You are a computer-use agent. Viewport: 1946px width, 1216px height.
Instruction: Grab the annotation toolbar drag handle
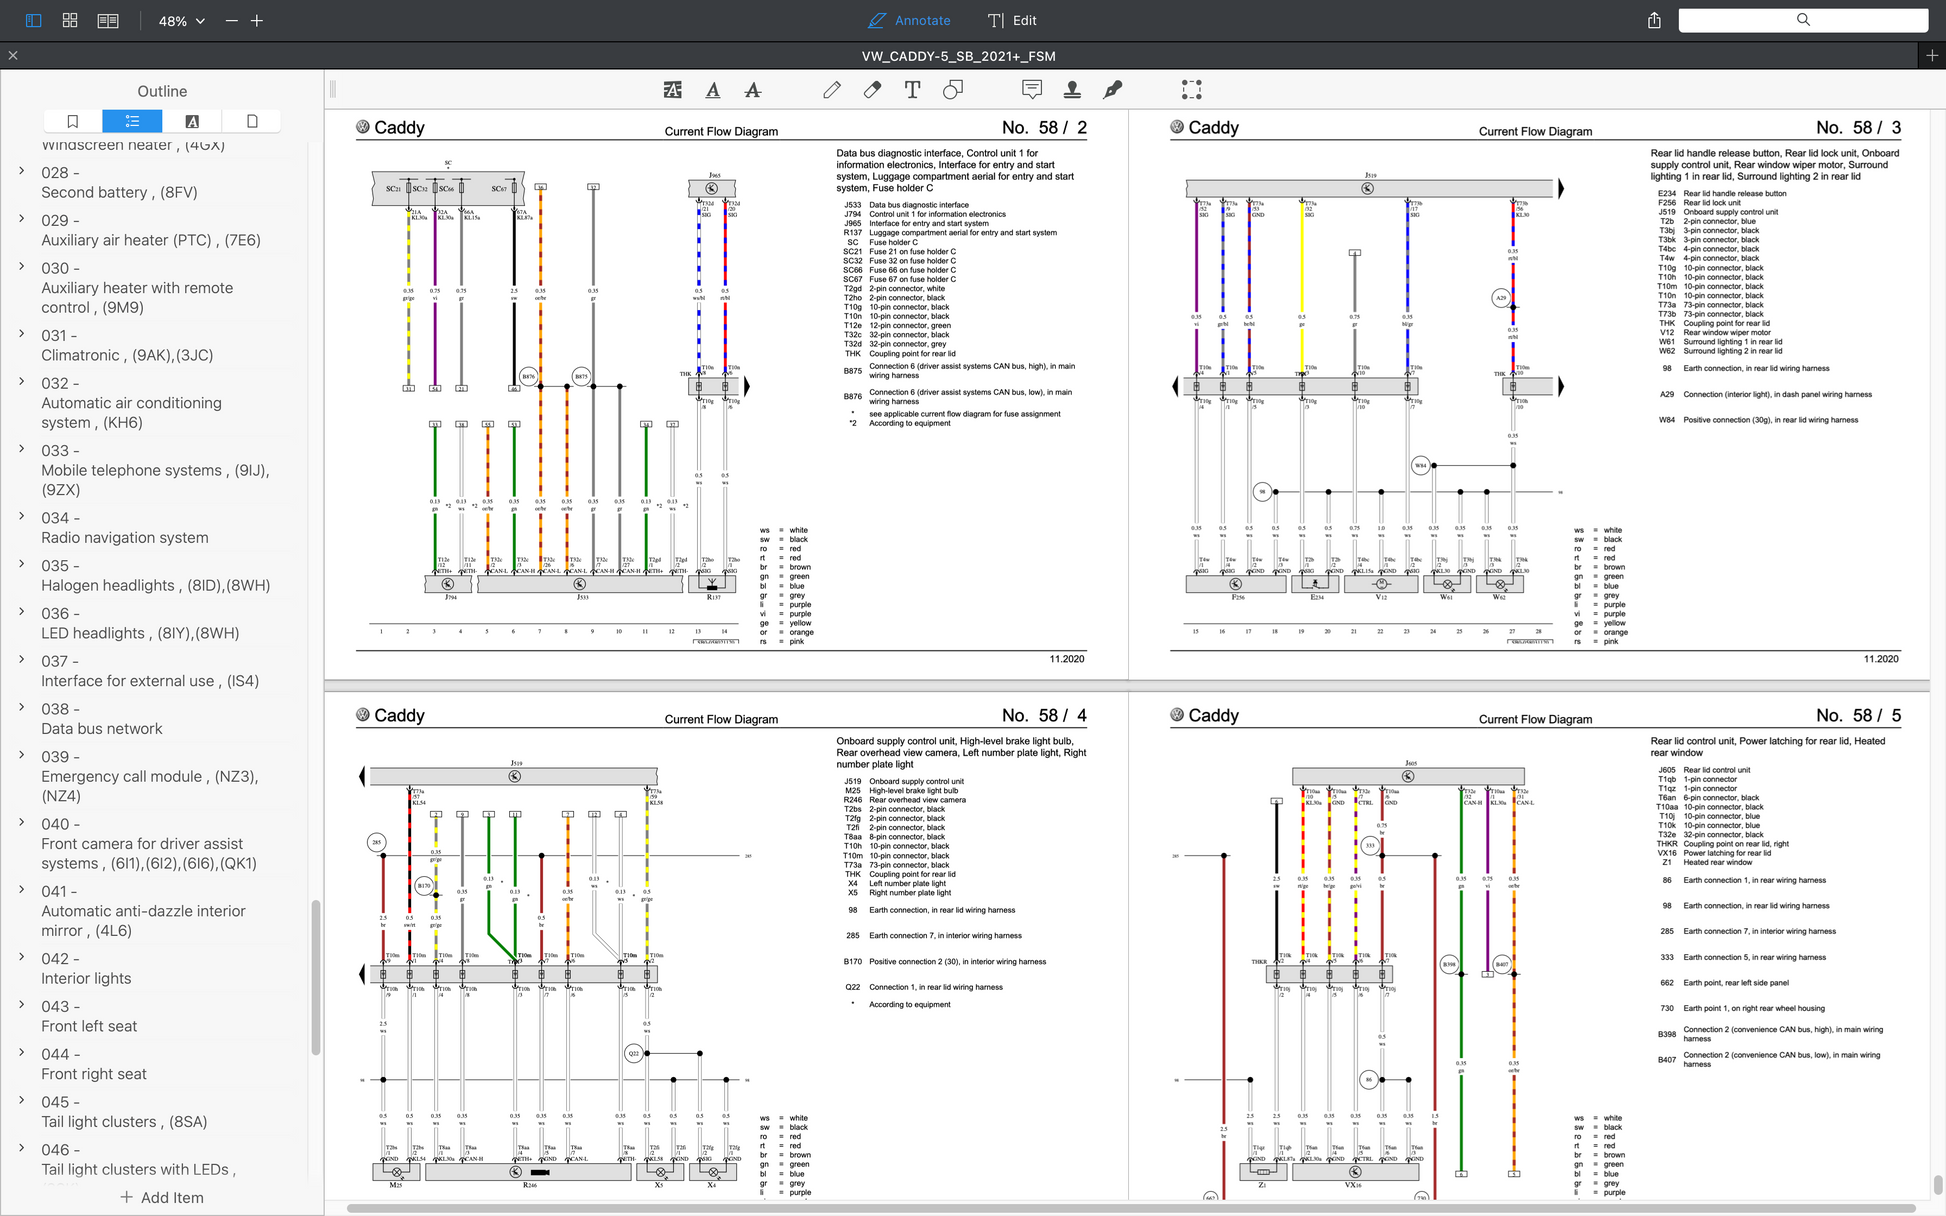333,90
